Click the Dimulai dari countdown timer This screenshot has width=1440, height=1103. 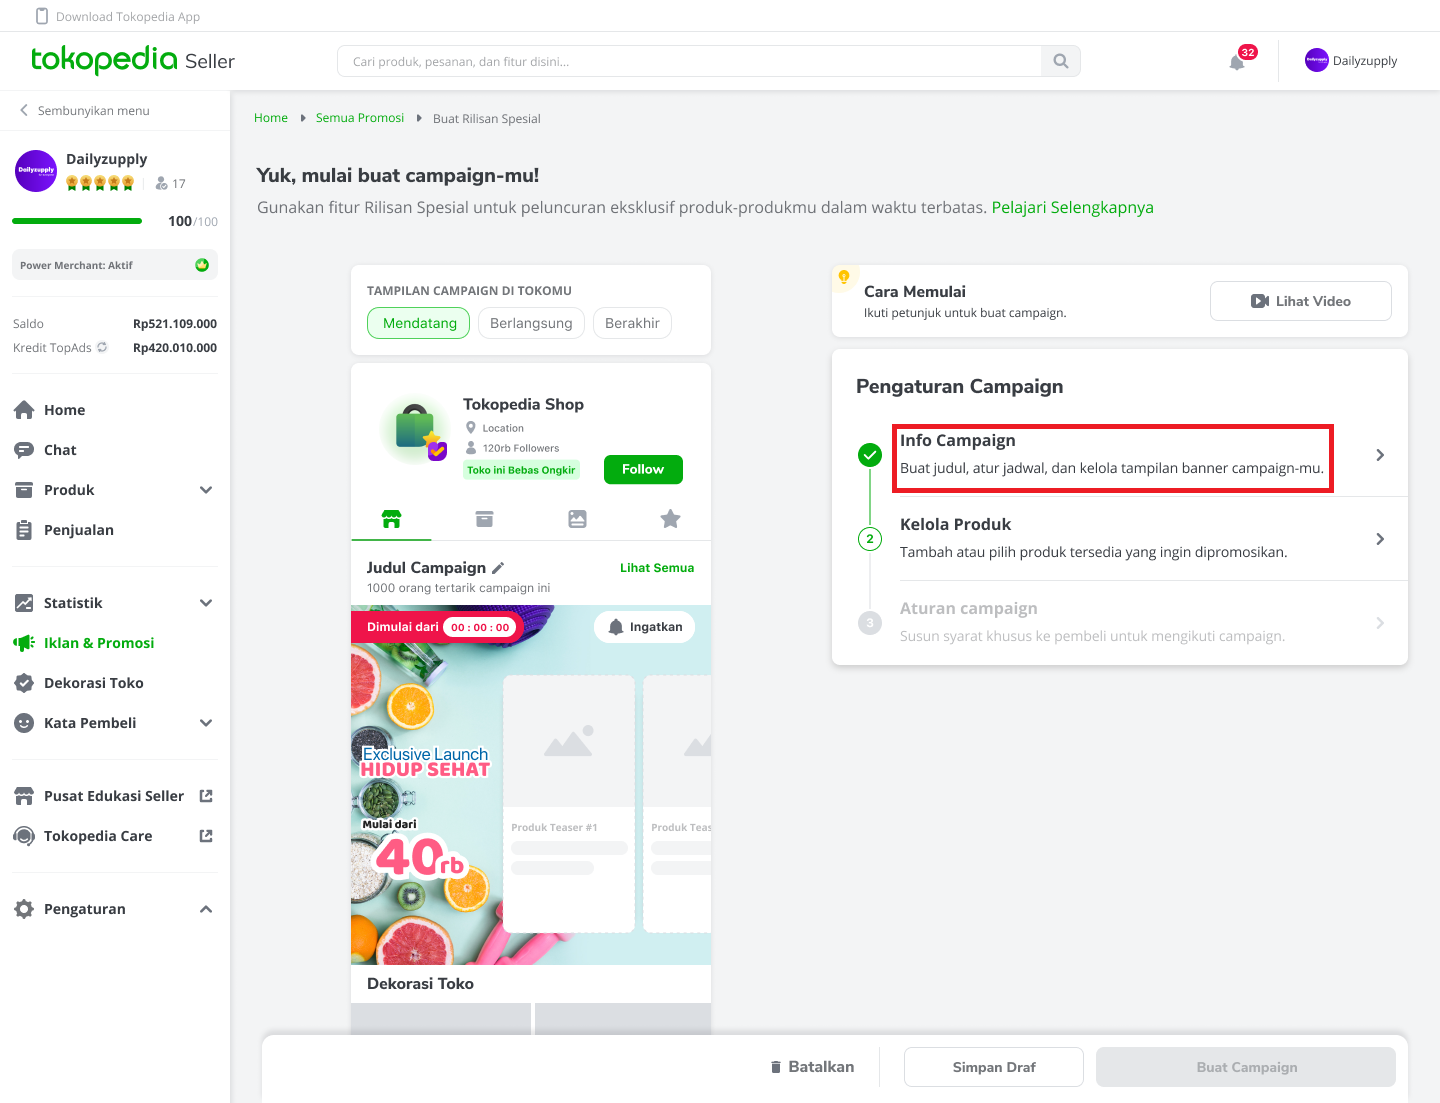tap(435, 627)
